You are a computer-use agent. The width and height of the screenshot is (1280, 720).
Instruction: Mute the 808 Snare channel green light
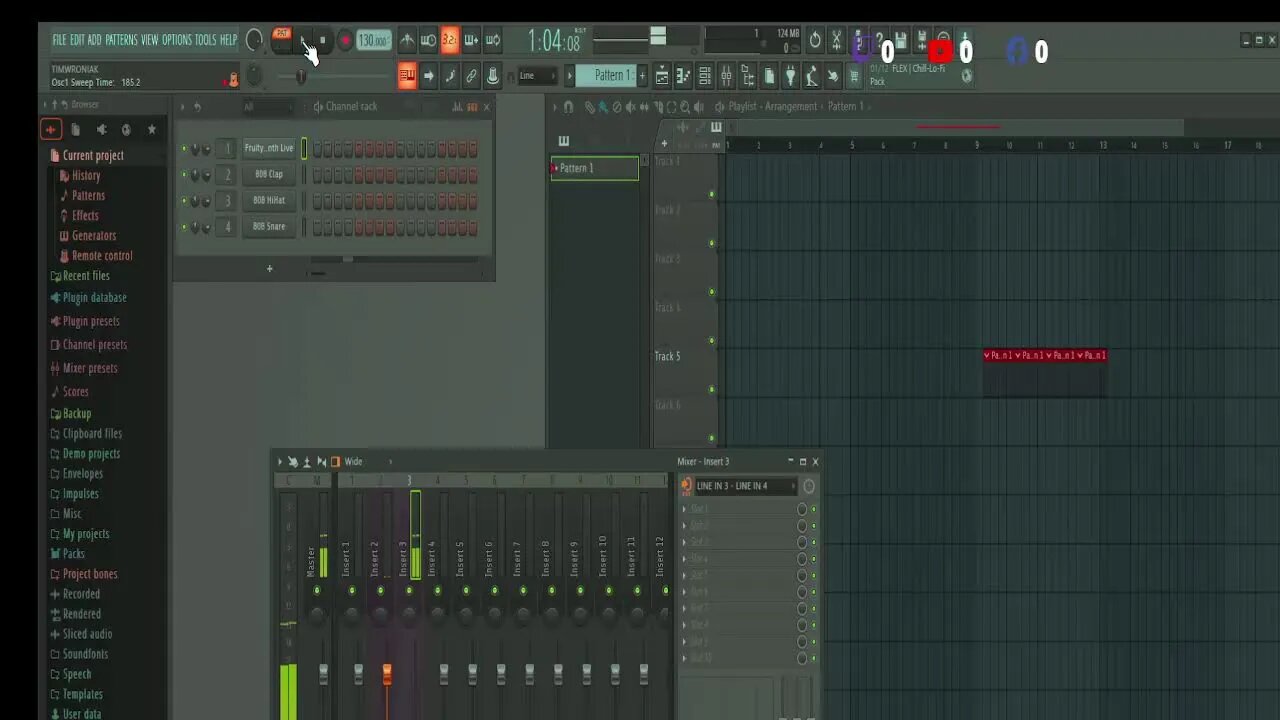(183, 227)
